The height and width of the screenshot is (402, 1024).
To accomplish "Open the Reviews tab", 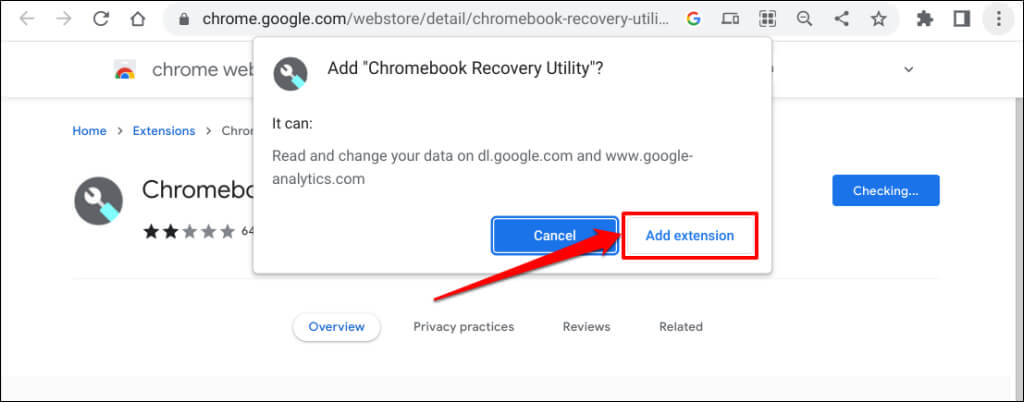I will (x=586, y=327).
